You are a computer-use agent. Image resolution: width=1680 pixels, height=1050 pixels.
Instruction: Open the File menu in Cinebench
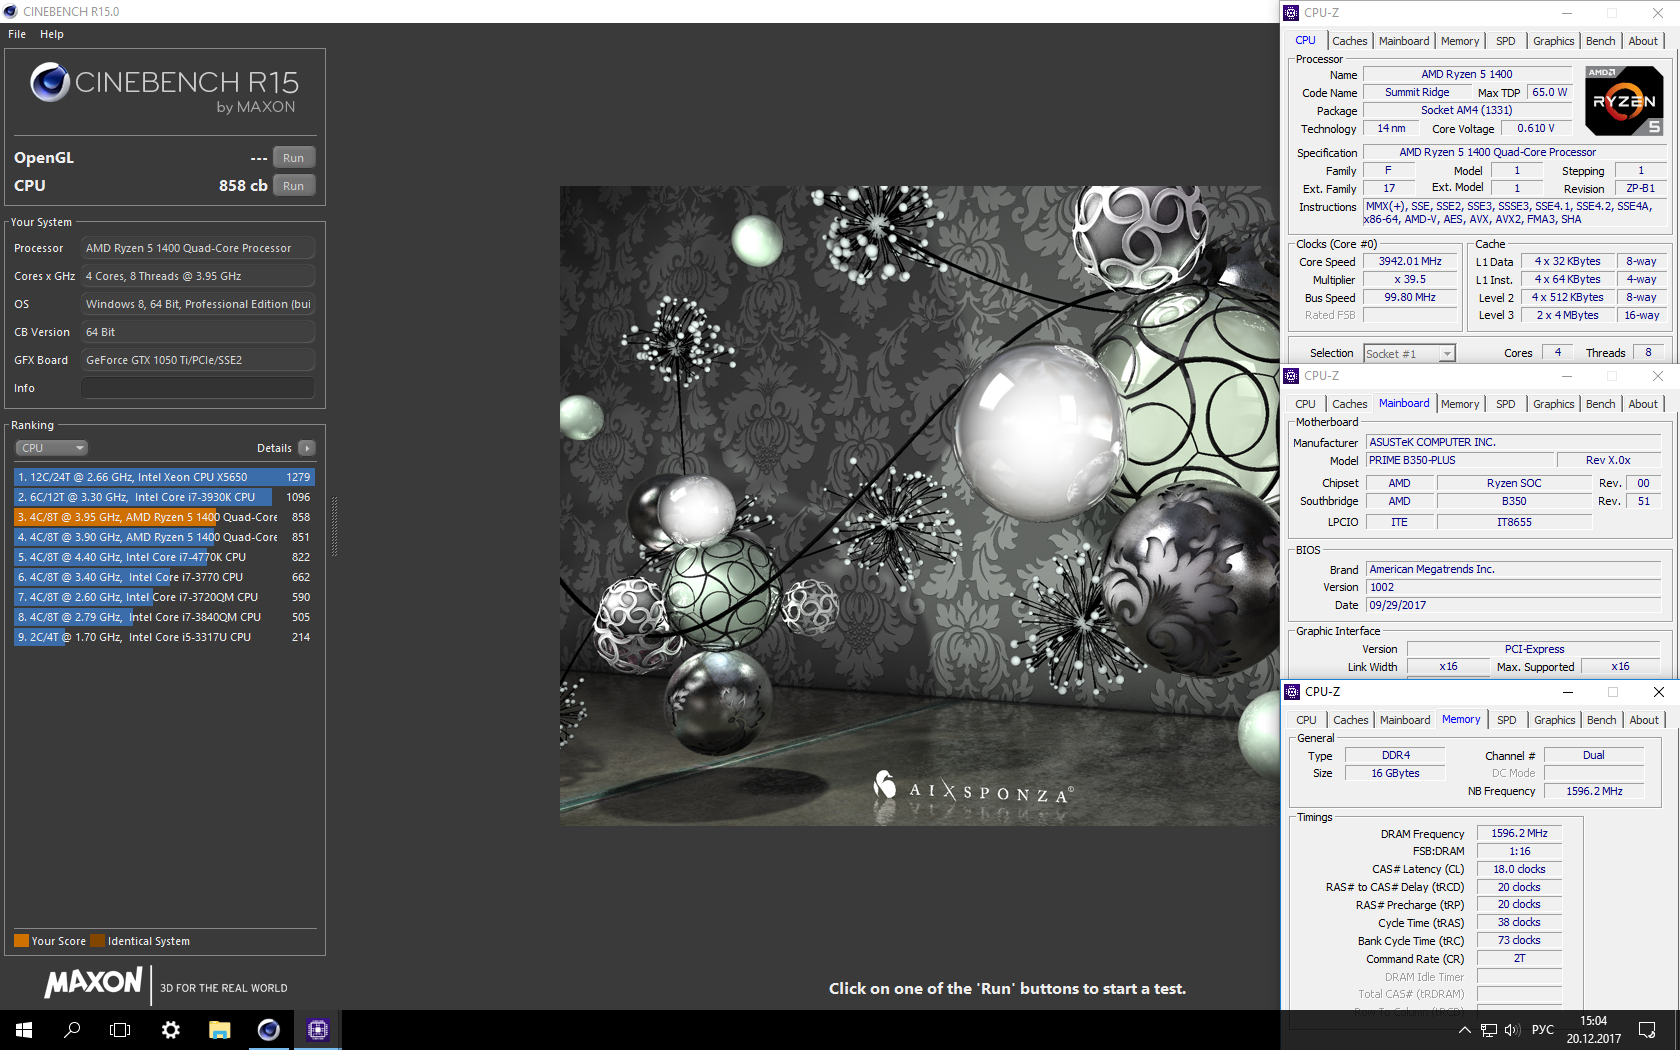[x=17, y=34]
